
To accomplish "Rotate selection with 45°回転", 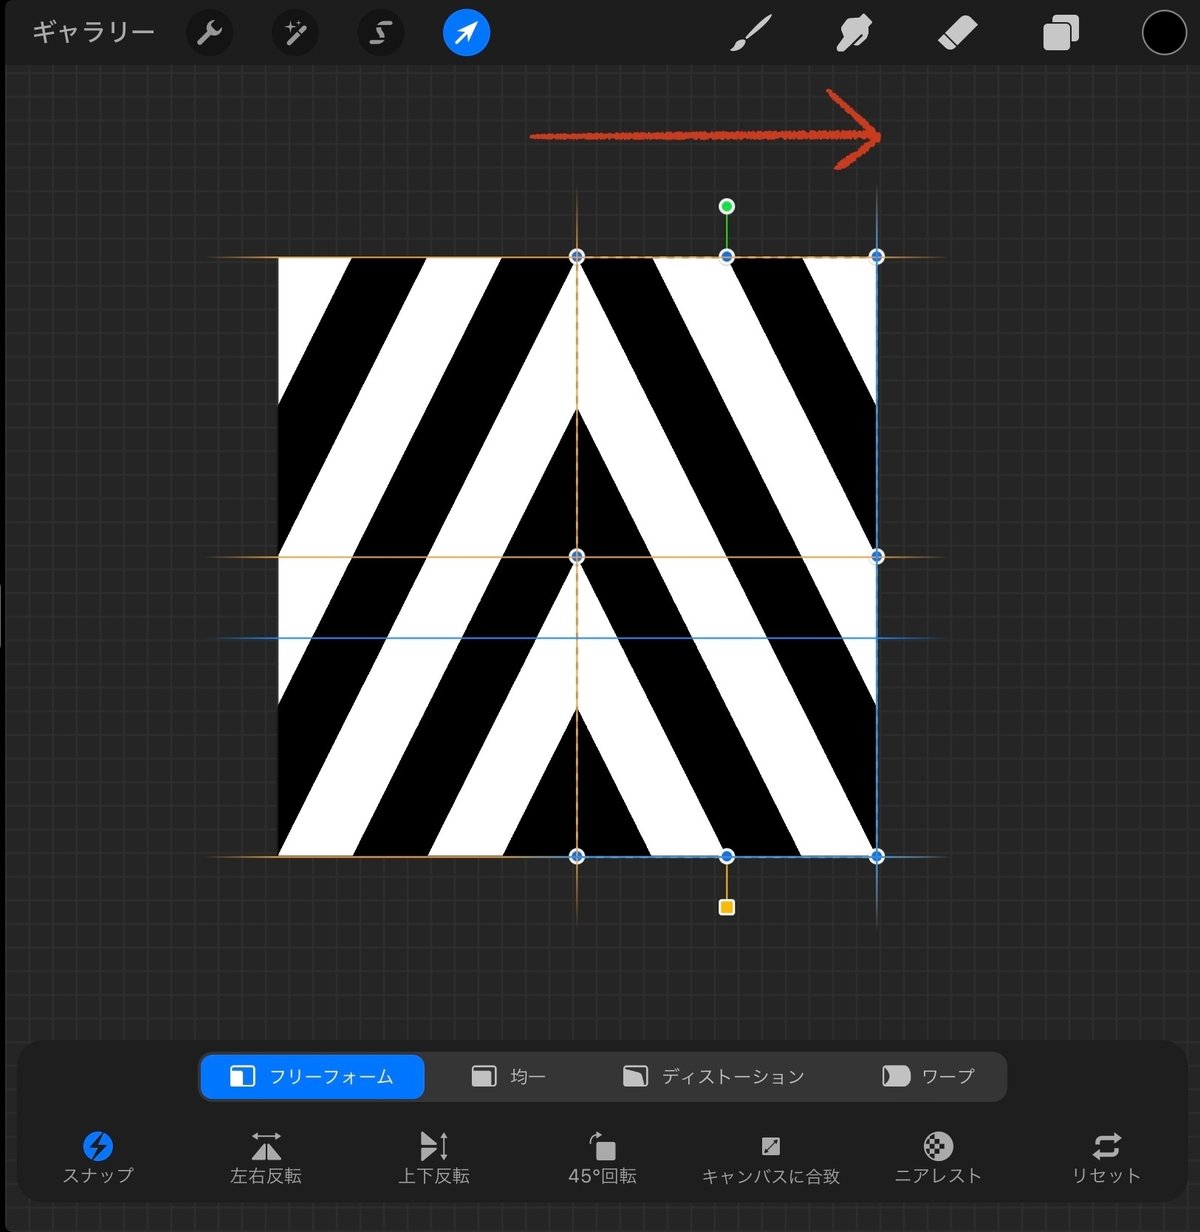I will [602, 1158].
